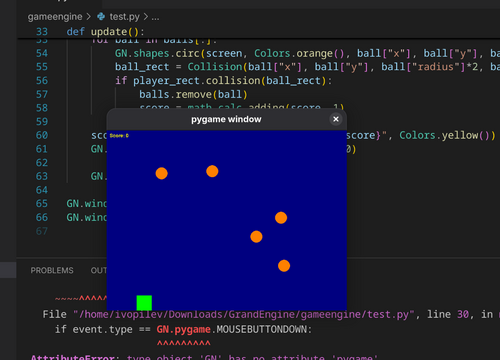This screenshot has width=500, height=360.
Task: Click line number 65 in the gutter
Action: pyautogui.click(x=42, y=204)
